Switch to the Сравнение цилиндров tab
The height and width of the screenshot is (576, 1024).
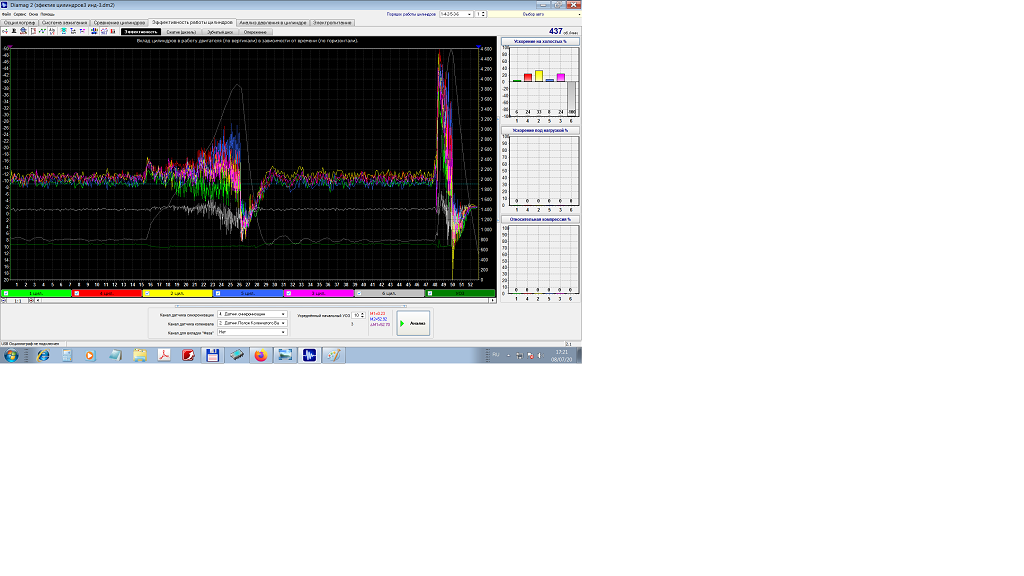click(119, 21)
